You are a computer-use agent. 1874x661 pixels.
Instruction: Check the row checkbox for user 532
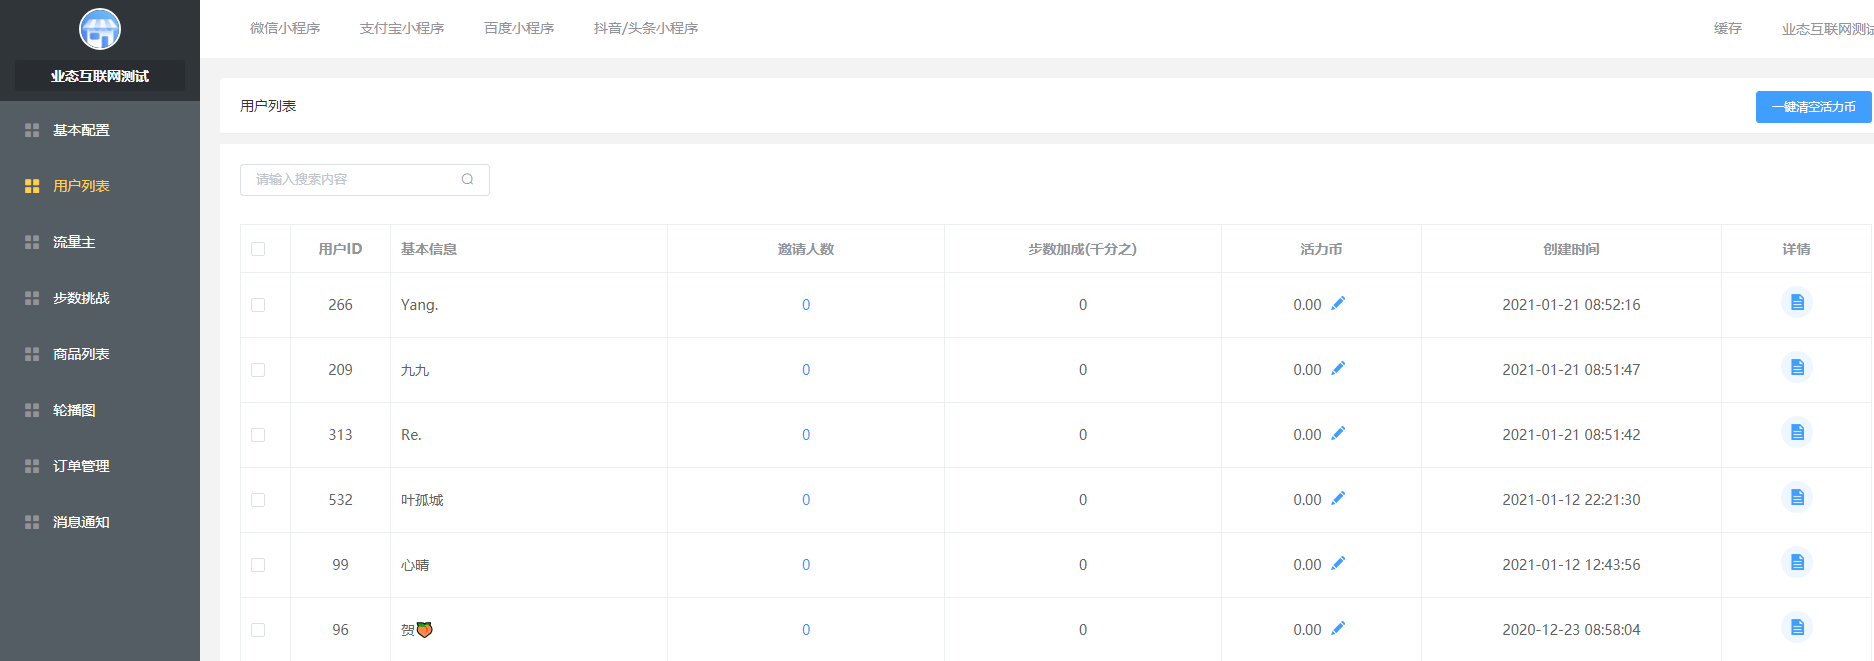click(258, 500)
